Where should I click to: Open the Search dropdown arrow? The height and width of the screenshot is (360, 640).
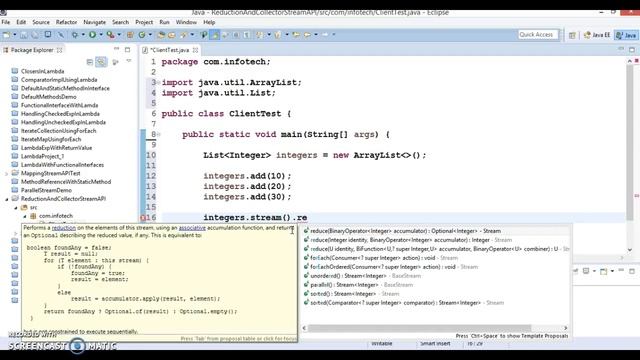click(192, 35)
